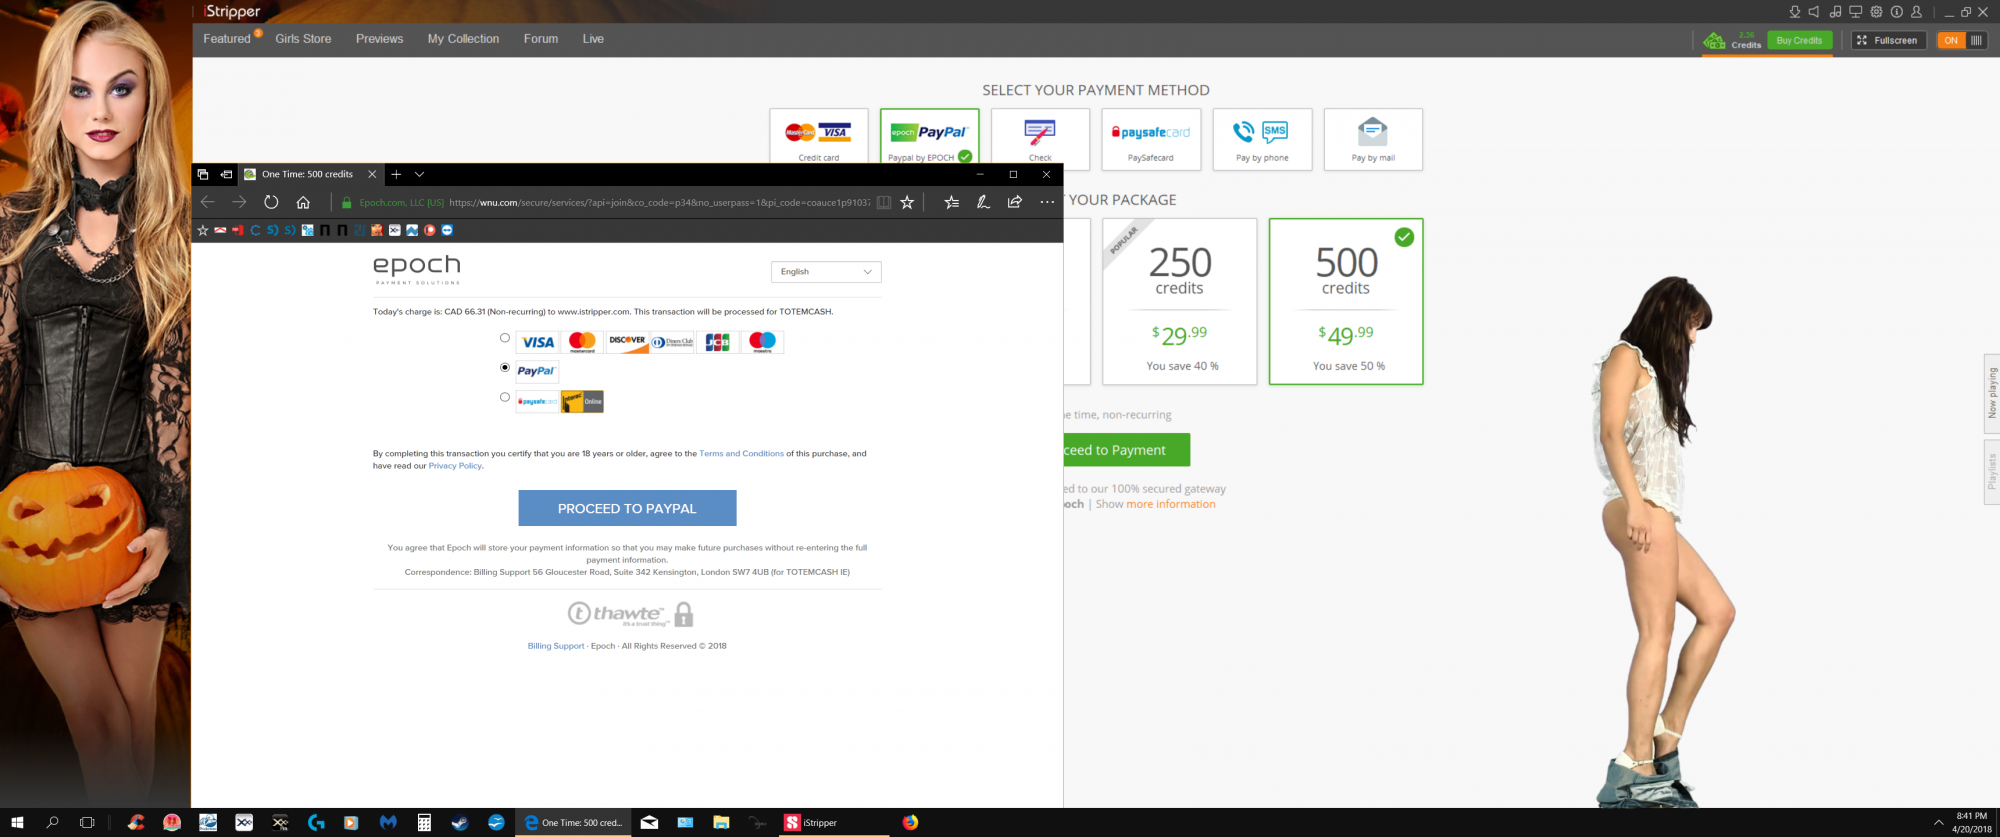Select the credit cards radio option
This screenshot has width=2000, height=837.
pos(505,338)
